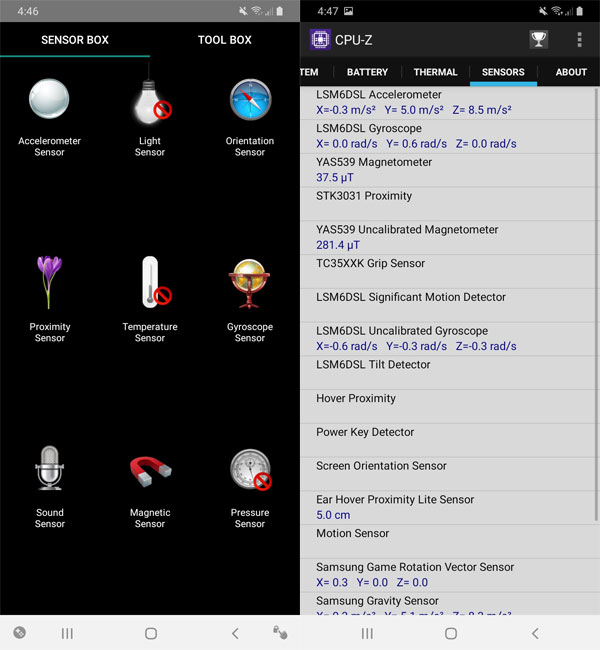Select the SENSOR BOX tab
The width and height of the screenshot is (600, 650).
tap(75, 40)
